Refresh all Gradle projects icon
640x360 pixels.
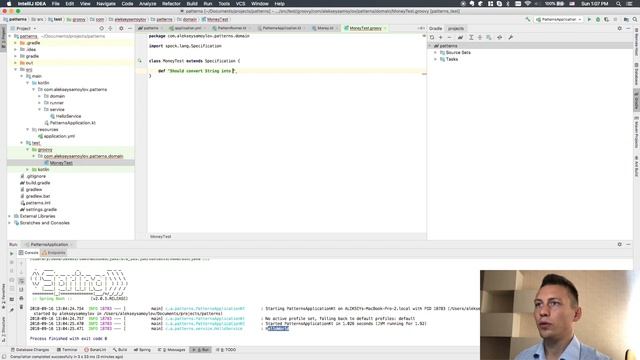432,37
